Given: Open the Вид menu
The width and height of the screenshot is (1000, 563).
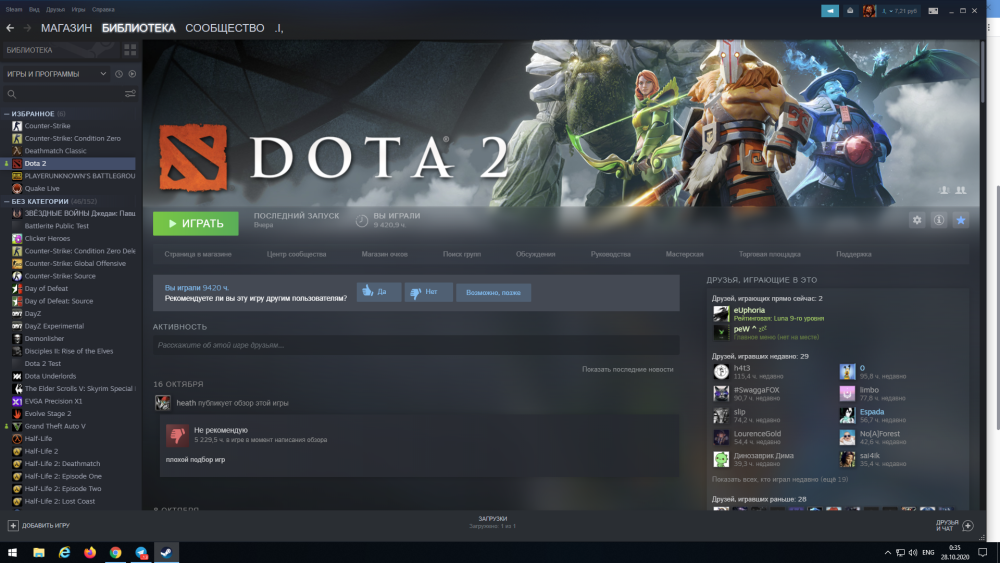Looking at the screenshot, I should pyautogui.click(x=34, y=10).
